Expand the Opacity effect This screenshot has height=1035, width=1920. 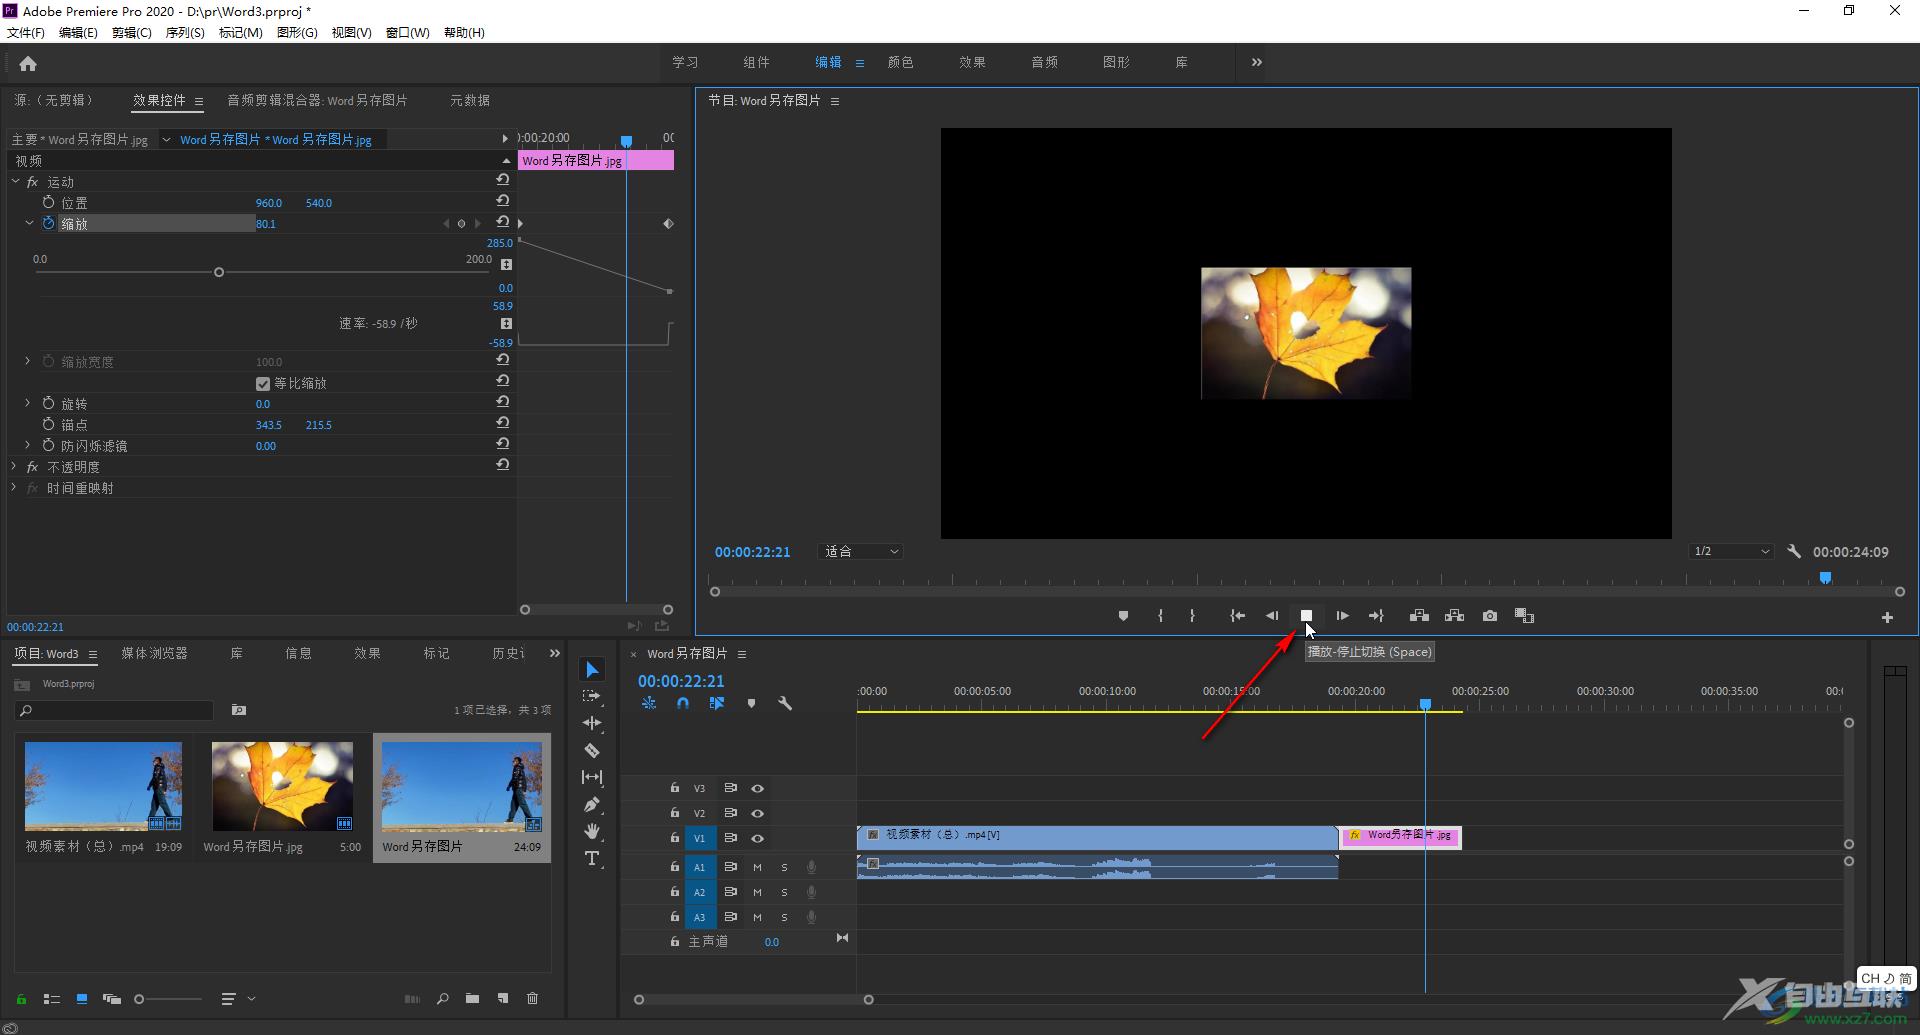pyautogui.click(x=14, y=466)
